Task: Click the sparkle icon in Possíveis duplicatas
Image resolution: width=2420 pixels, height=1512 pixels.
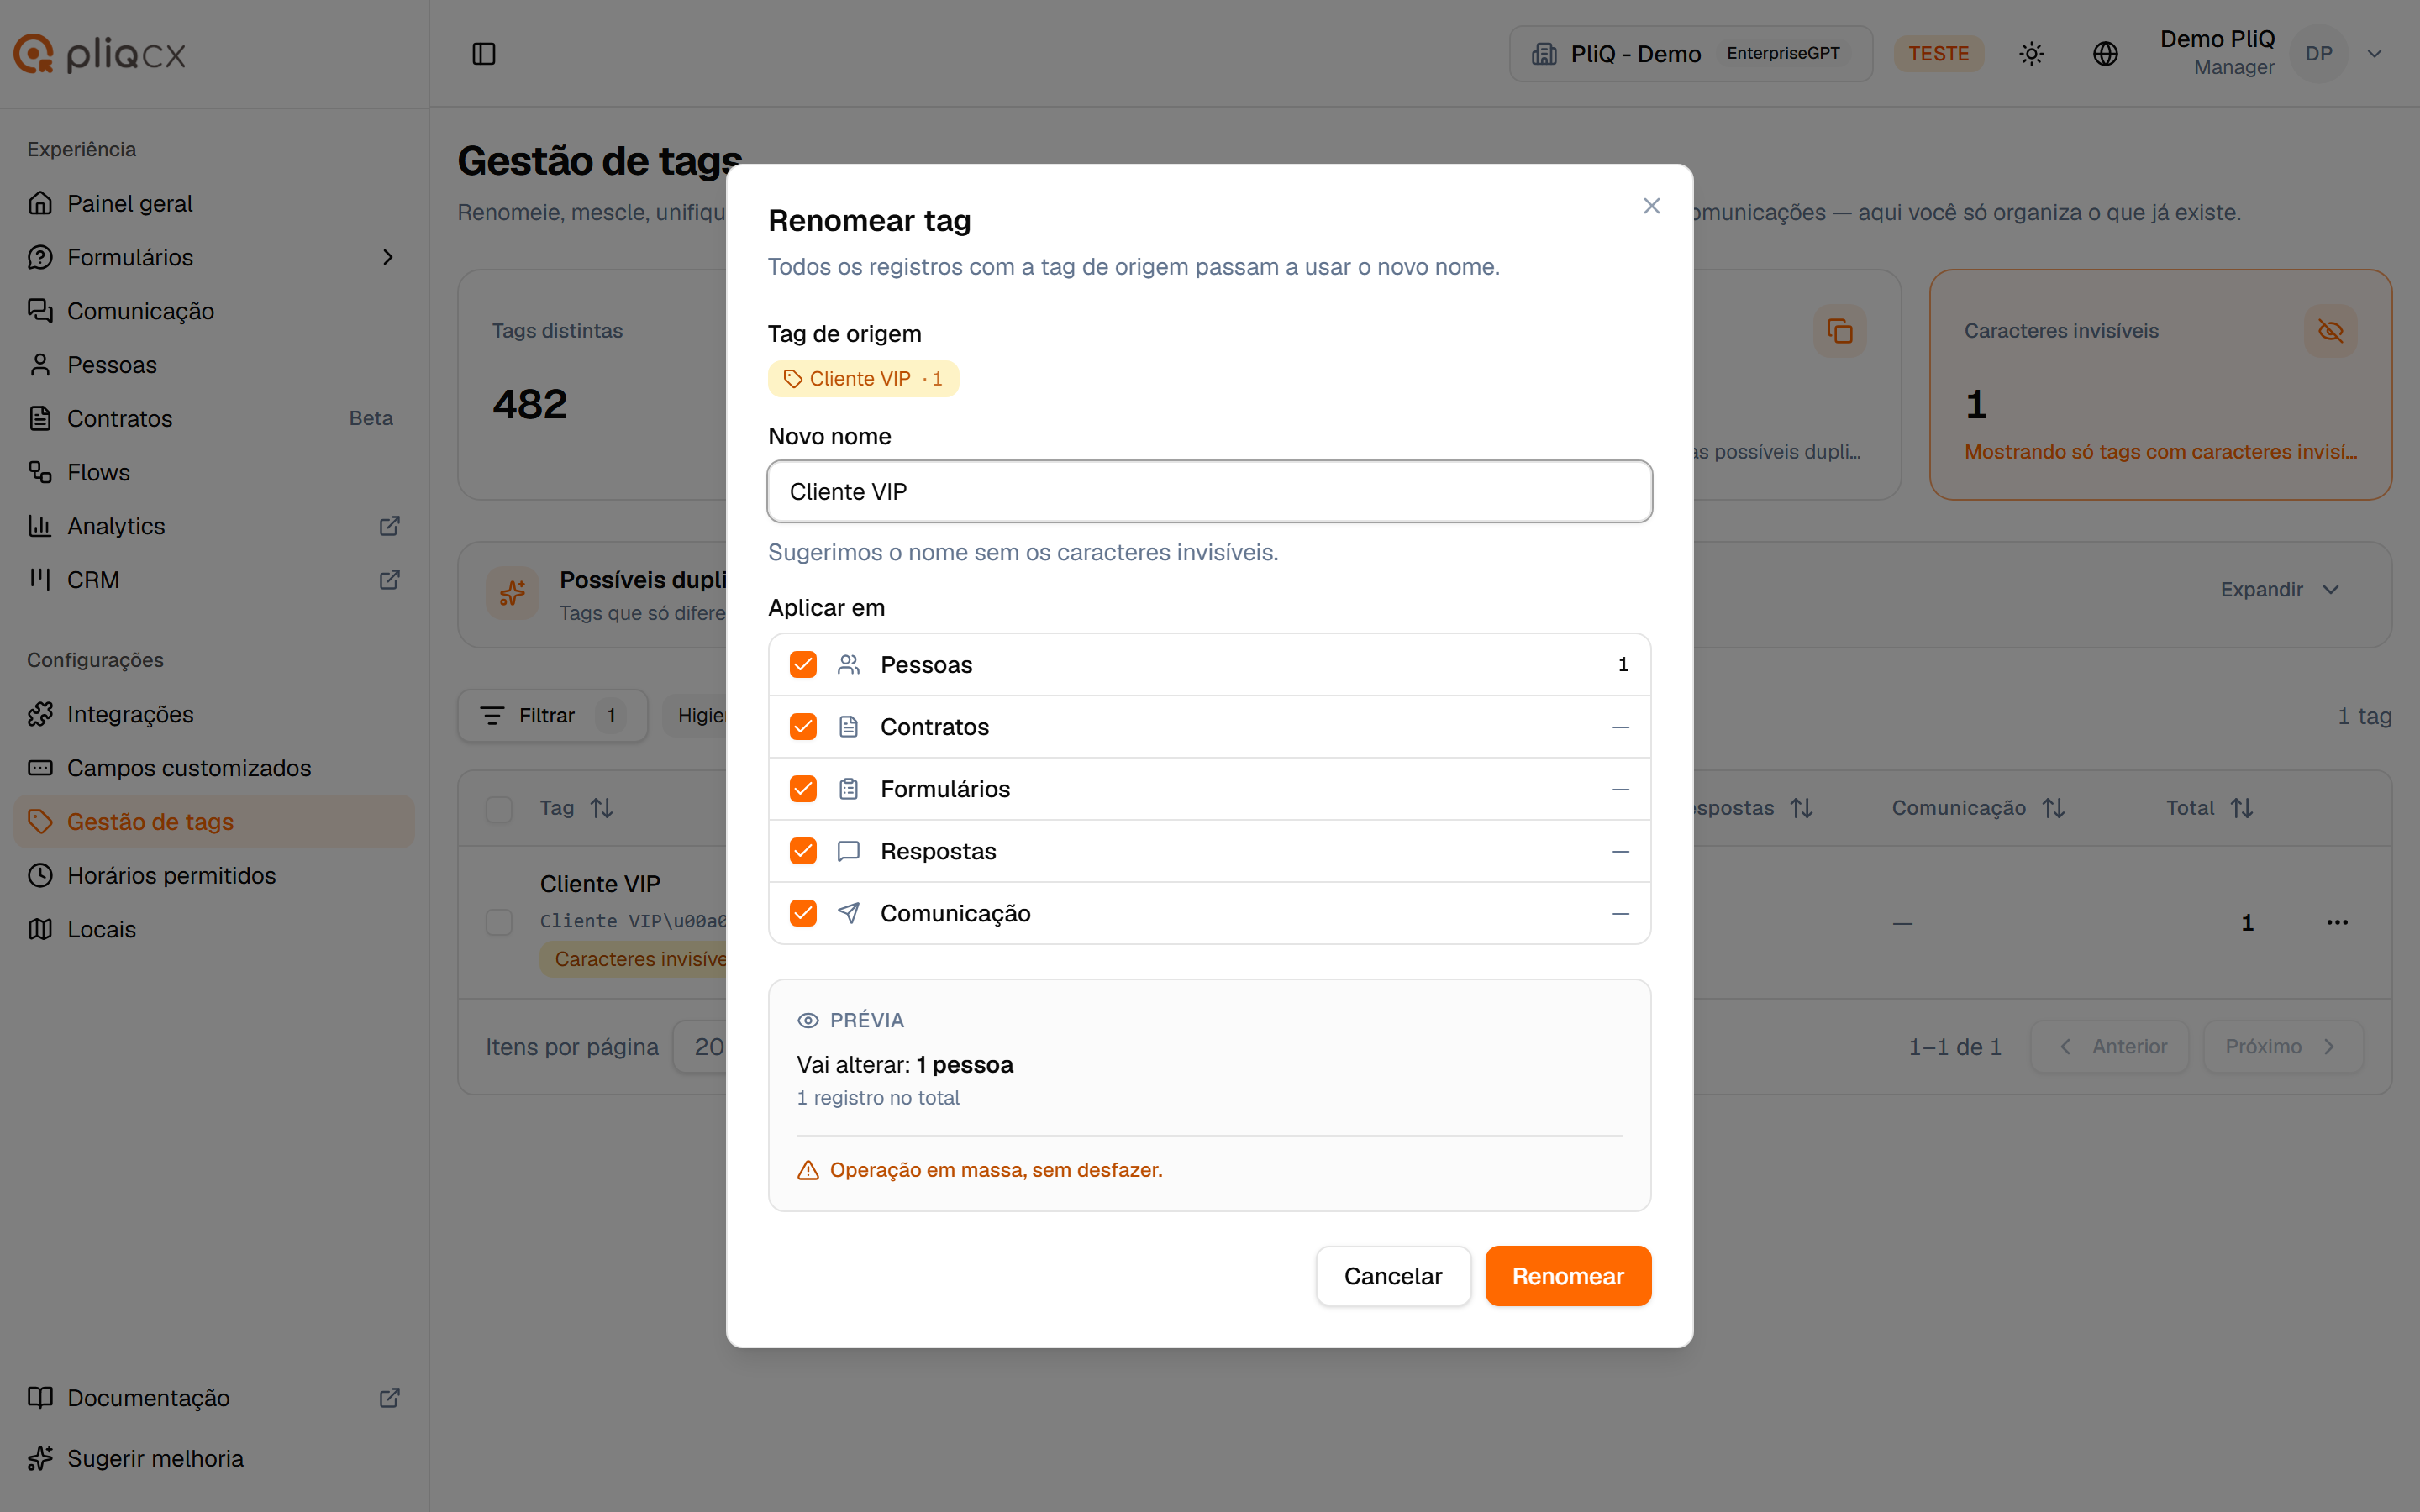Action: pos(513,594)
